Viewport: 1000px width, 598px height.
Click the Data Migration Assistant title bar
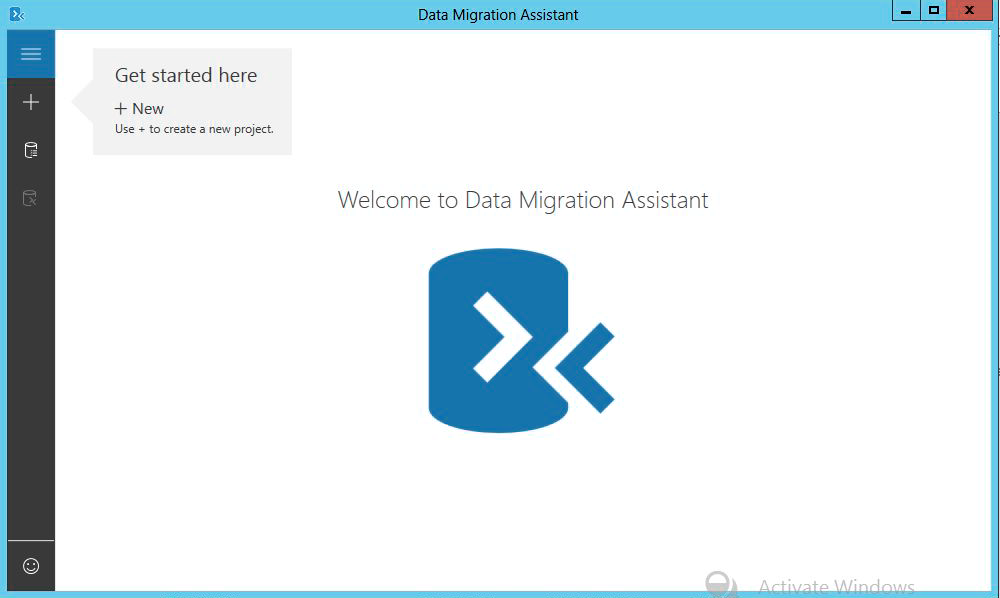(497, 14)
